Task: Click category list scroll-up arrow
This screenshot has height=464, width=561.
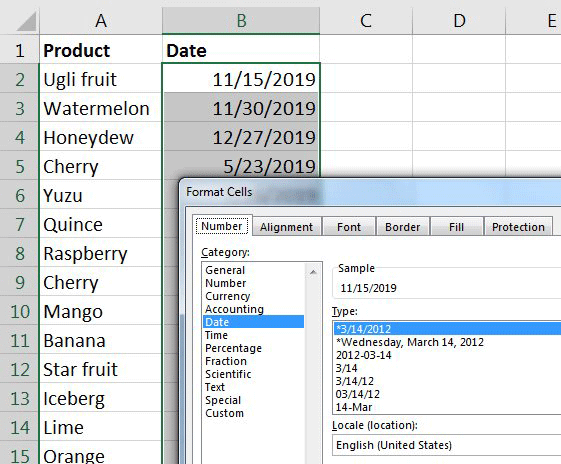Action: [313, 272]
